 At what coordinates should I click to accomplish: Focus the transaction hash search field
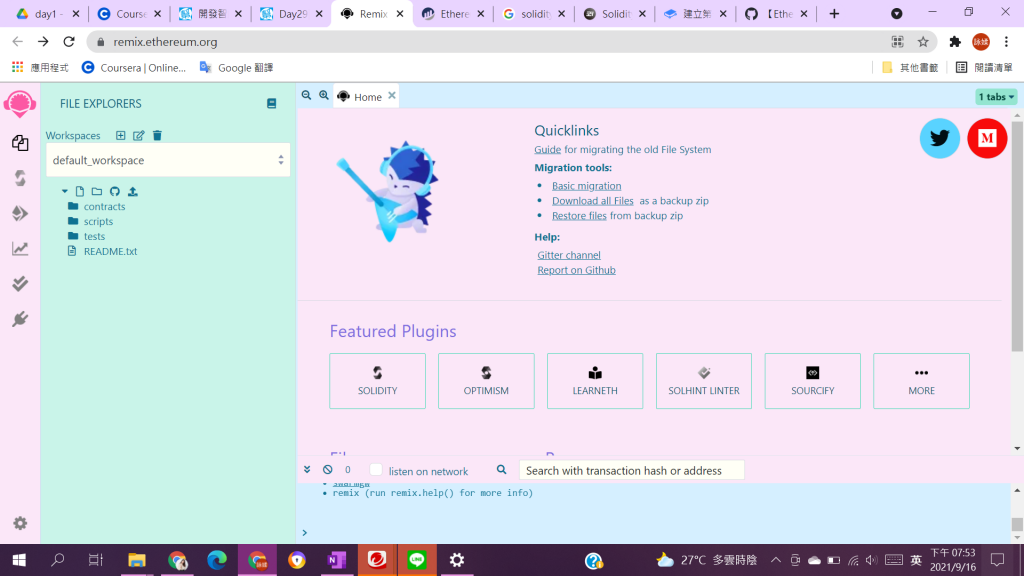[632, 470]
